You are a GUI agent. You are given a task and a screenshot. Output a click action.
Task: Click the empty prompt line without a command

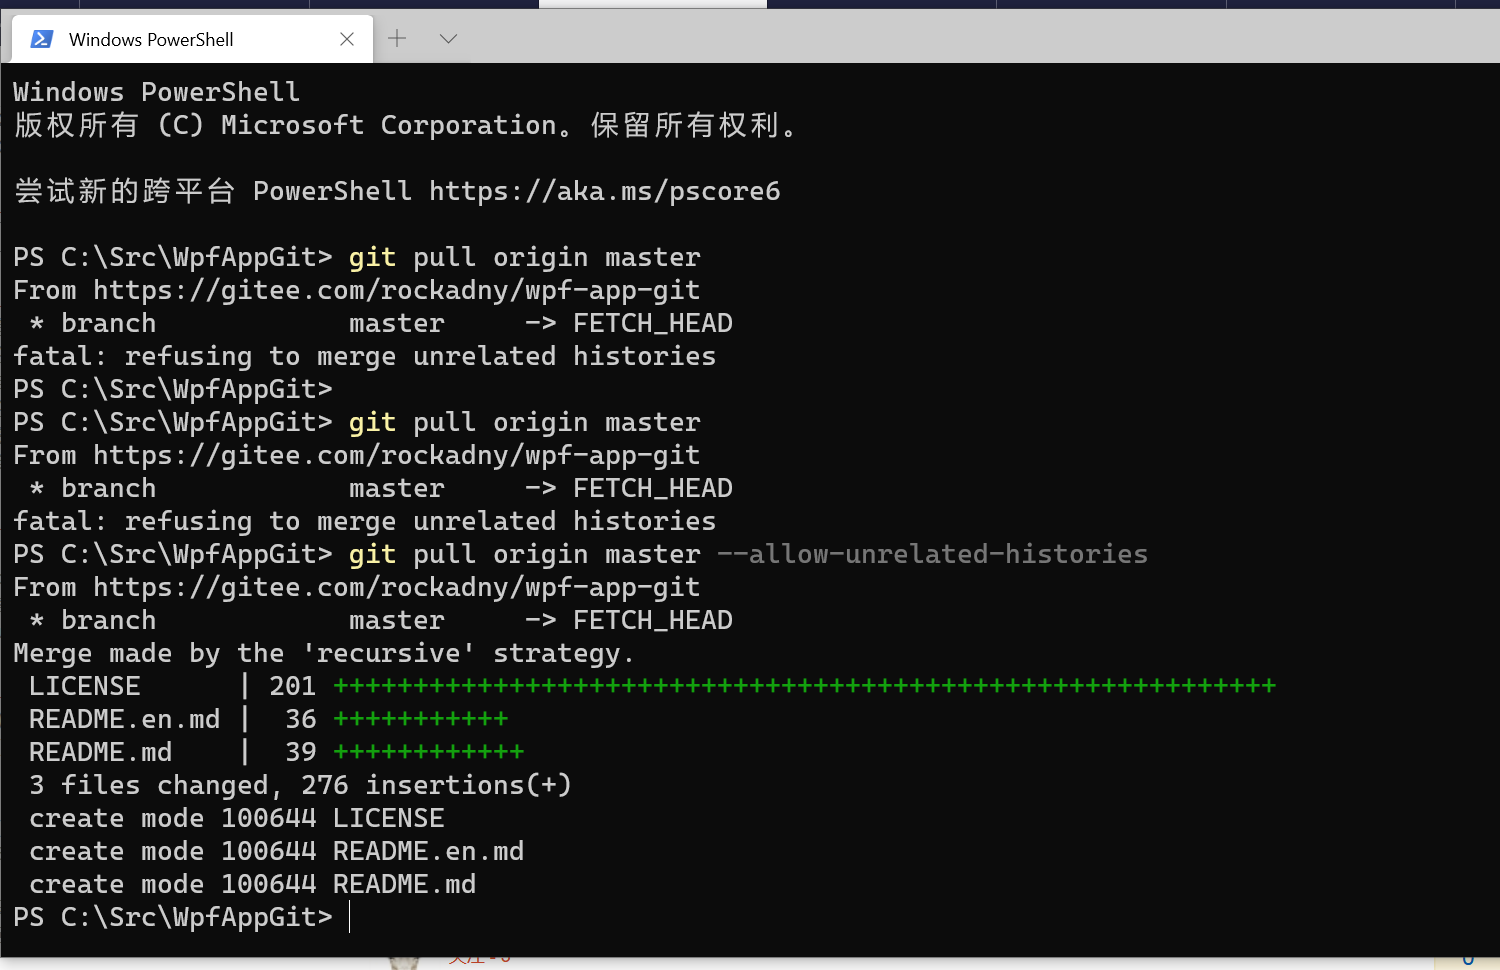173,389
